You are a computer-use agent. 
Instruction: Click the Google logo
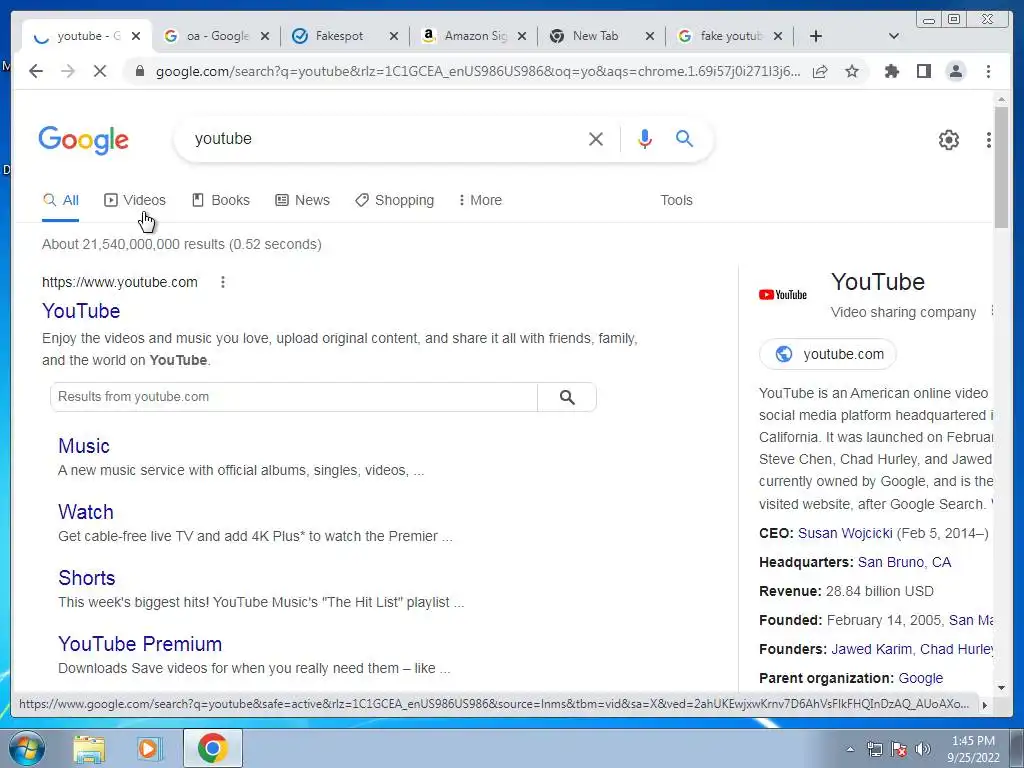(84, 140)
